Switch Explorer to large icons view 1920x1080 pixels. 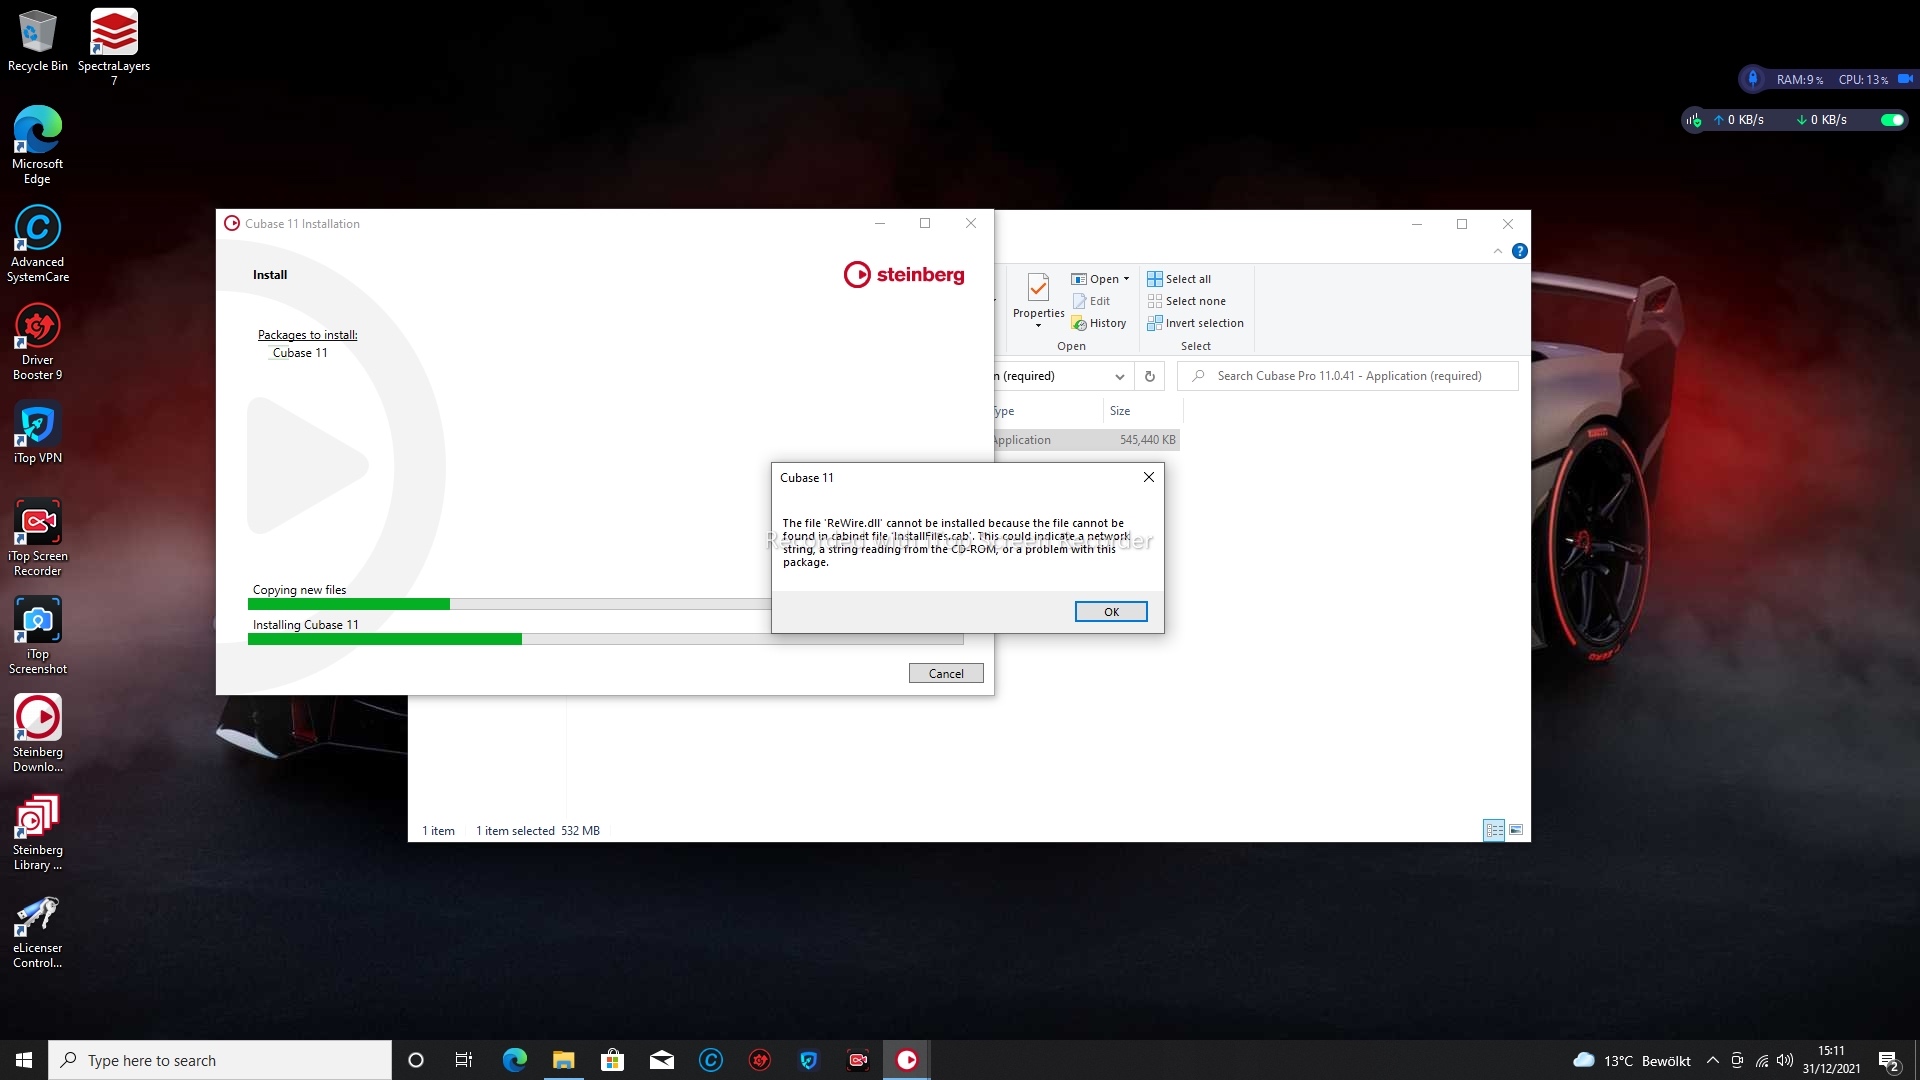1516,830
